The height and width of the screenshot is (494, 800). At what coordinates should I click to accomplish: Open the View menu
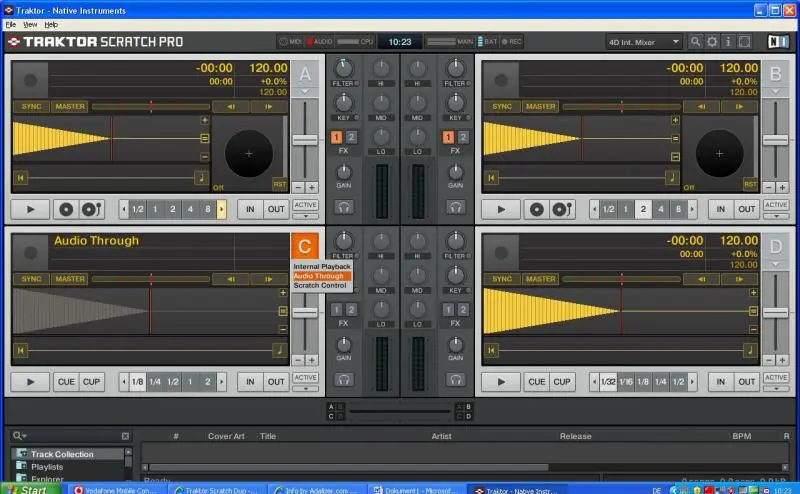point(30,23)
